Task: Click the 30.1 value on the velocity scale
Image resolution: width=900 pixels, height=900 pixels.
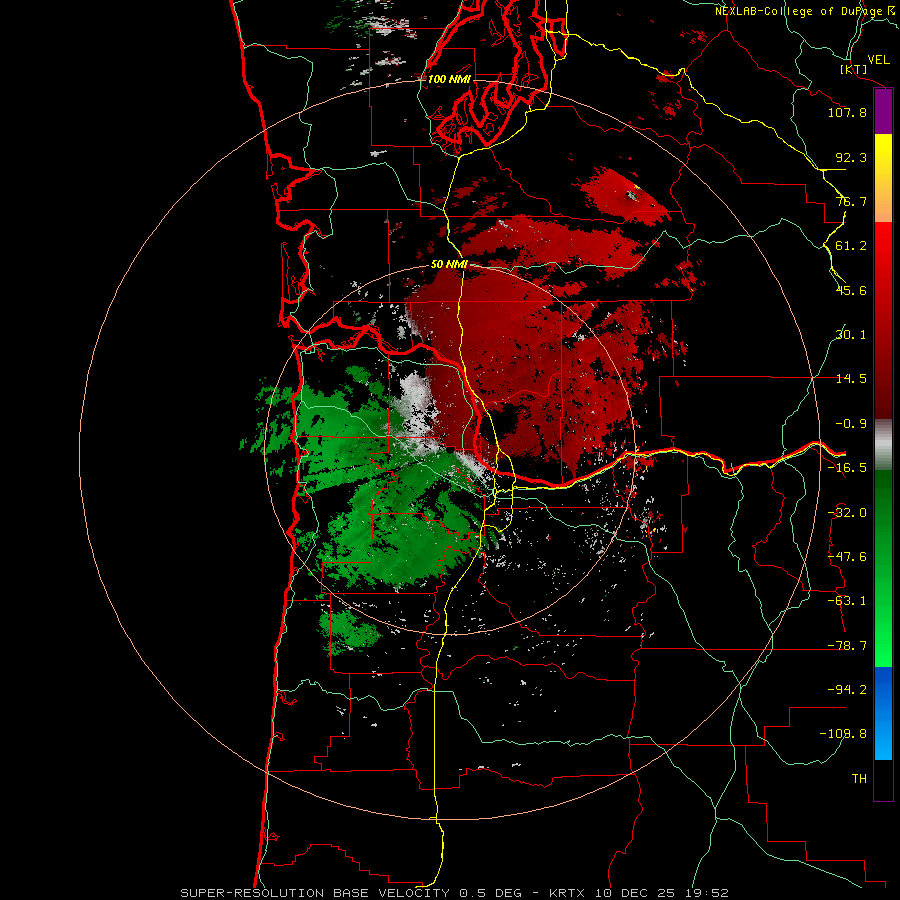Action: point(851,335)
